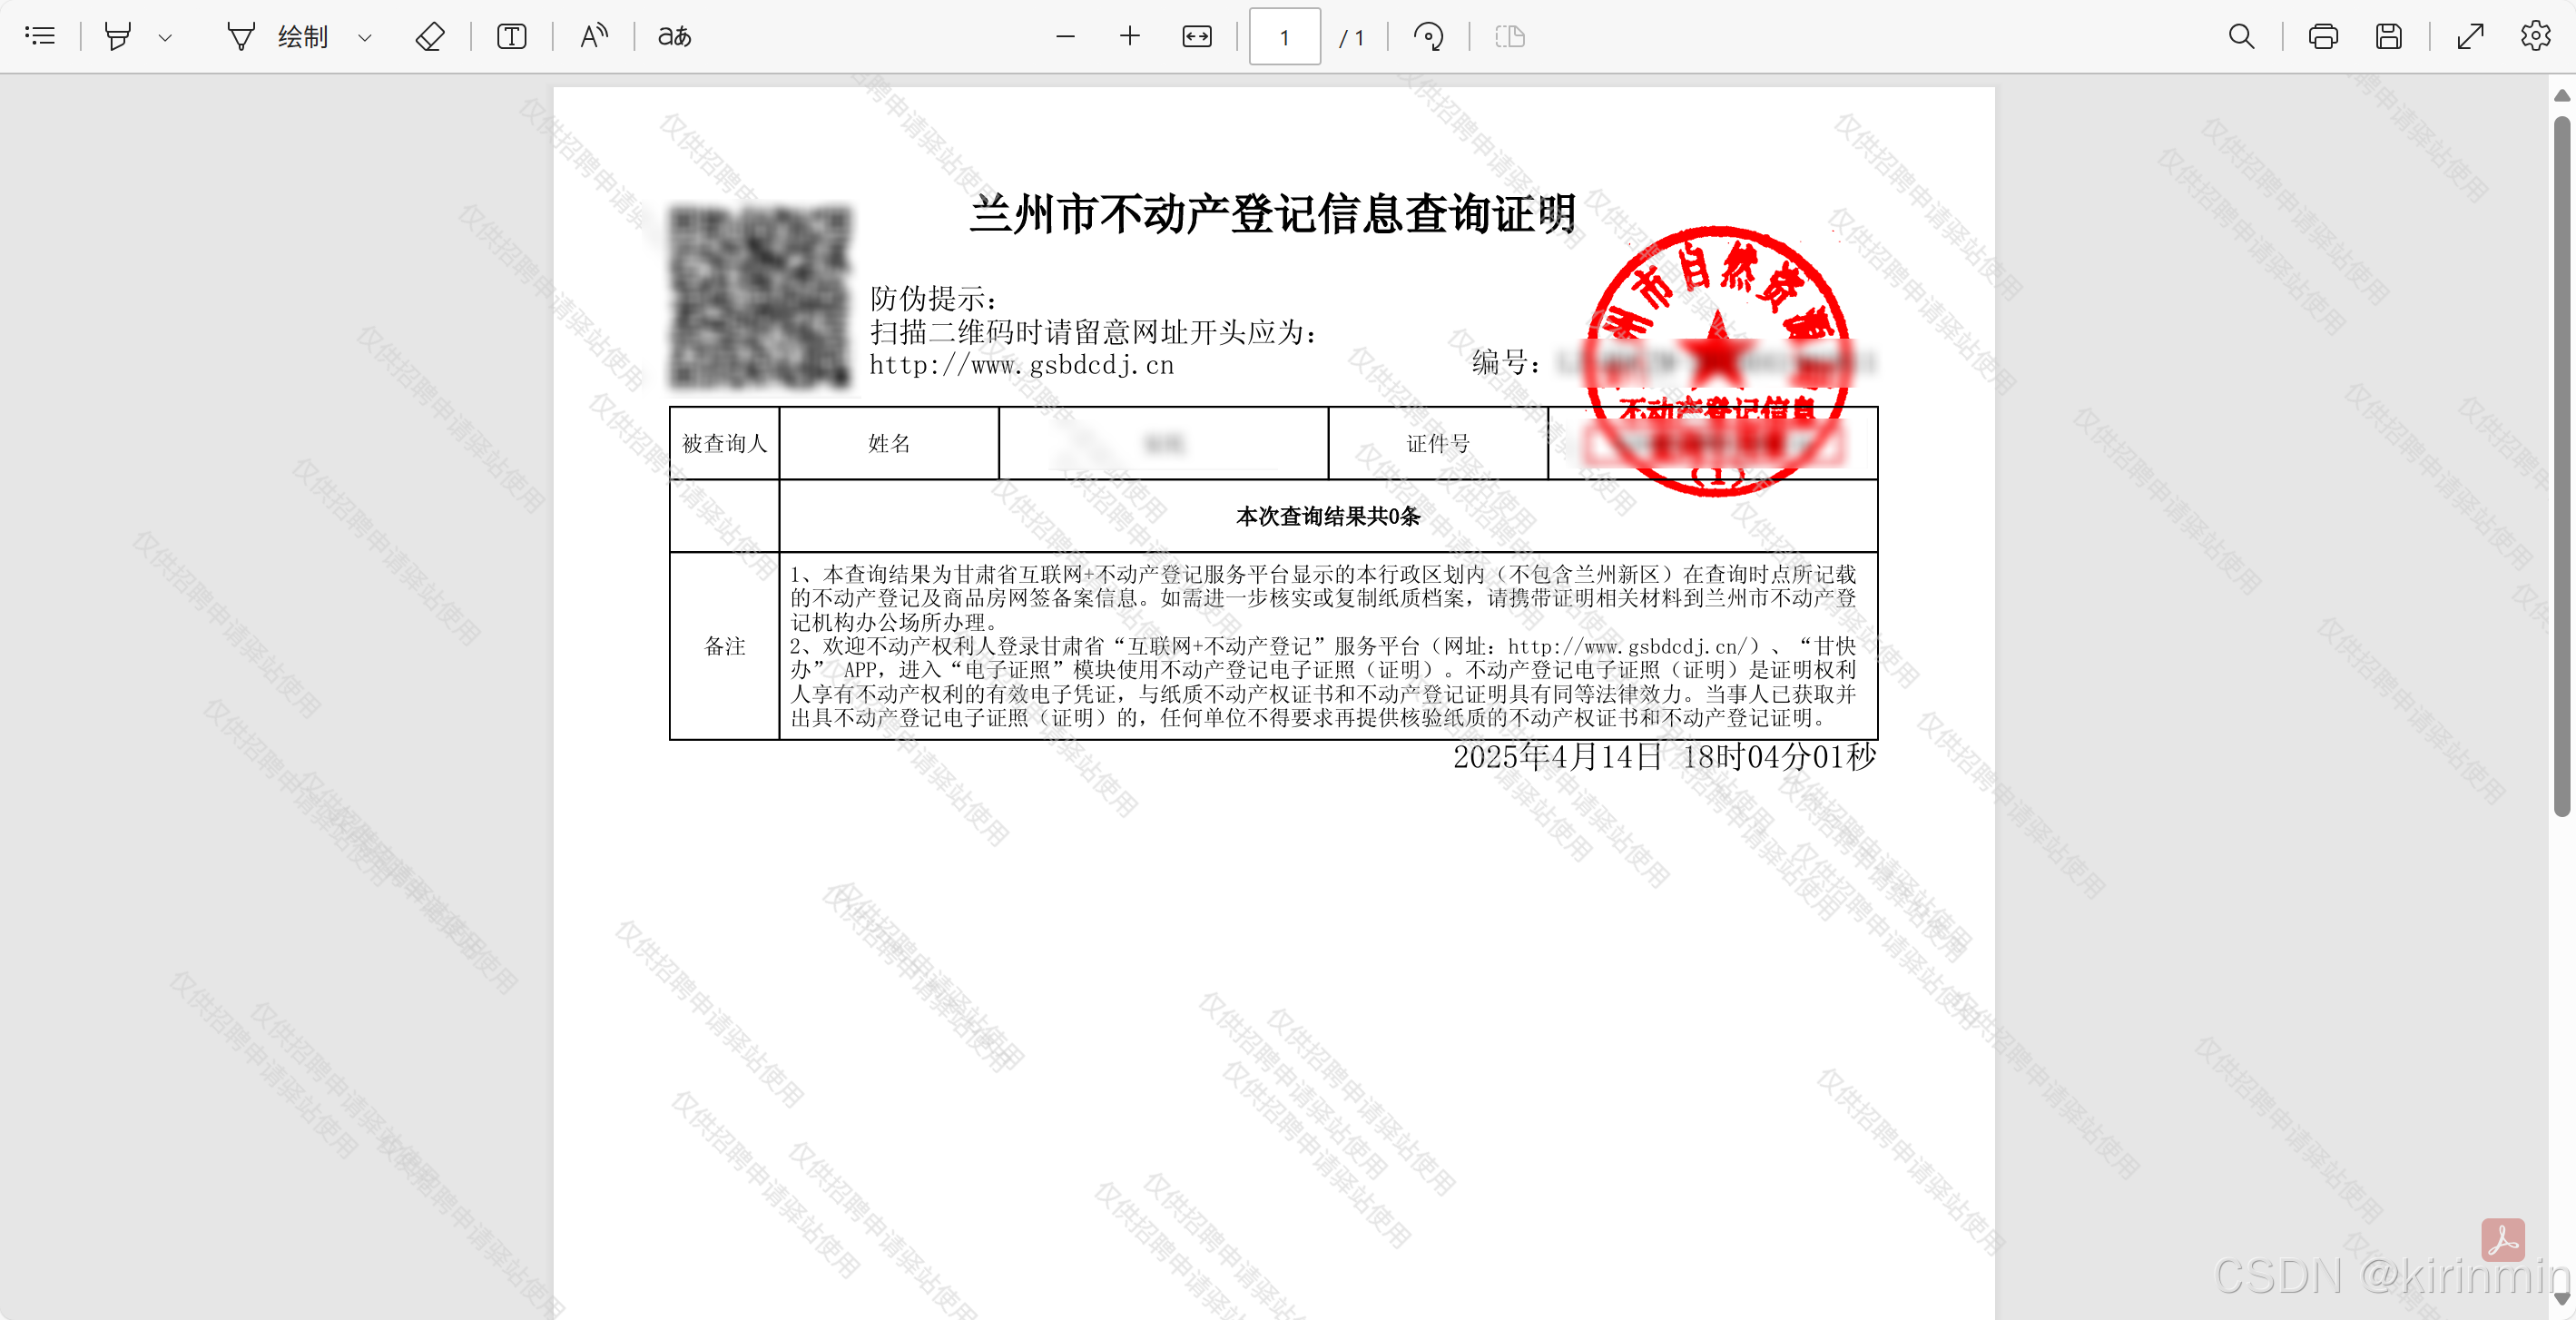This screenshot has width=2576, height=1320.
Task: Save the PDF file
Action: (2389, 37)
